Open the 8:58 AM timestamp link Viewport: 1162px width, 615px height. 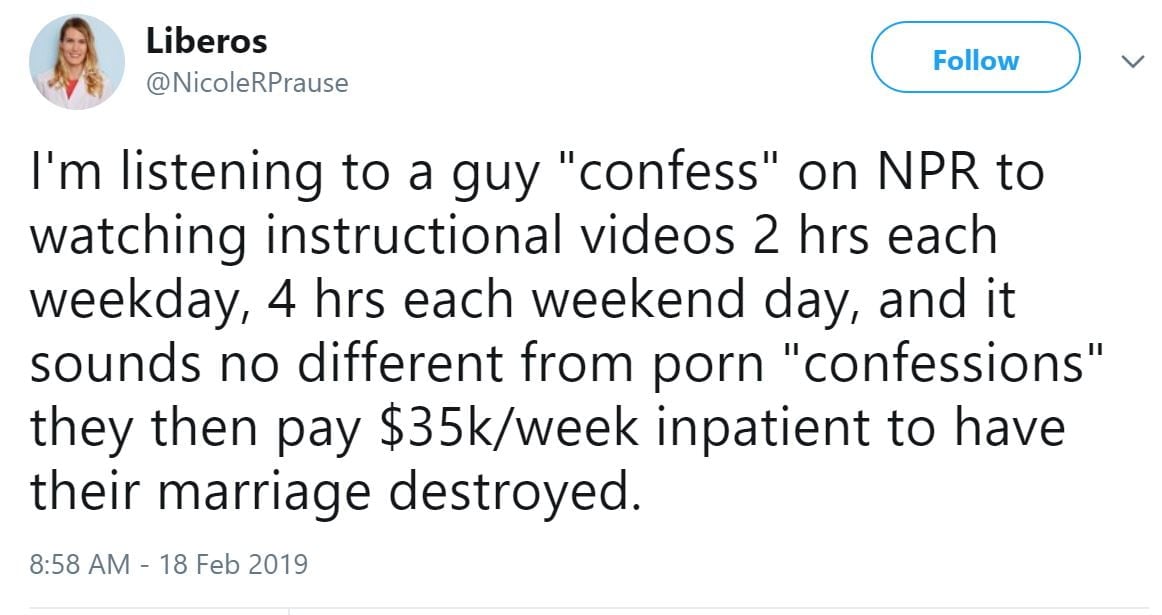pos(80,564)
